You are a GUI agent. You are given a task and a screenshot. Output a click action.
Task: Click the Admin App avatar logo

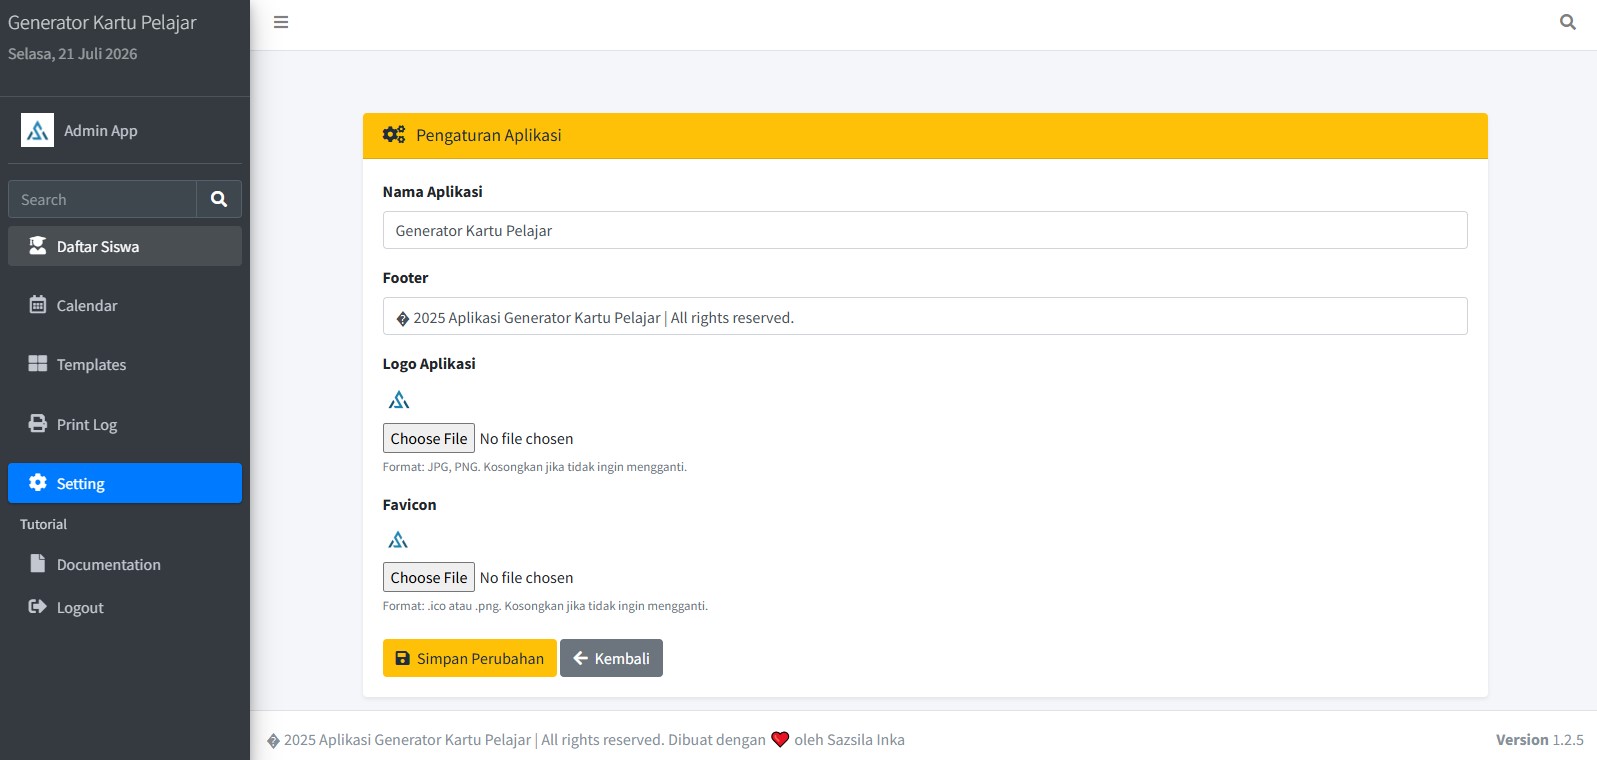tap(37, 130)
